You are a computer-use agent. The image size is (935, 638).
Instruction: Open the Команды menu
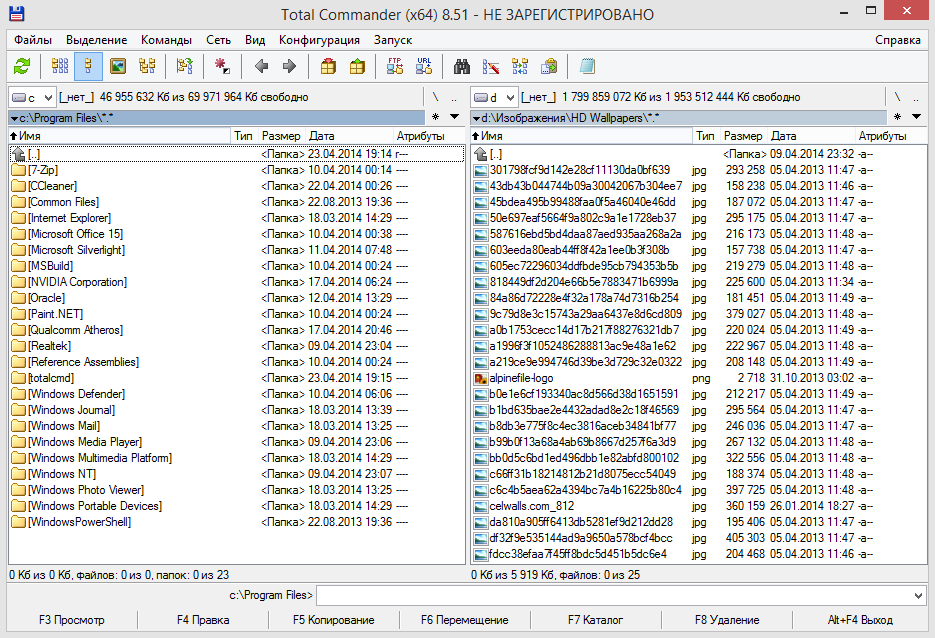click(166, 40)
